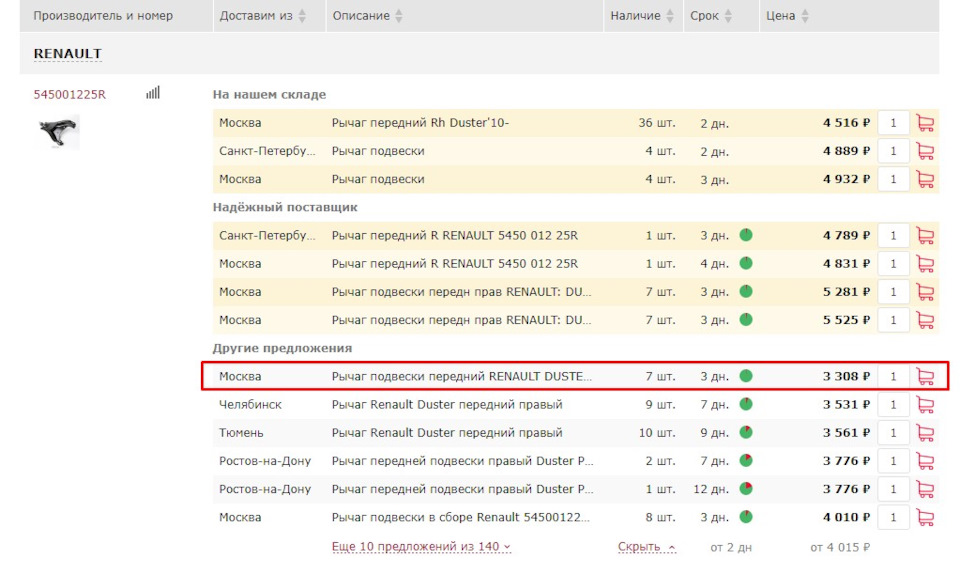Add the 4 516 ₽ Москва item to cart
Viewport: 960px width, 574px height.
coord(925,123)
